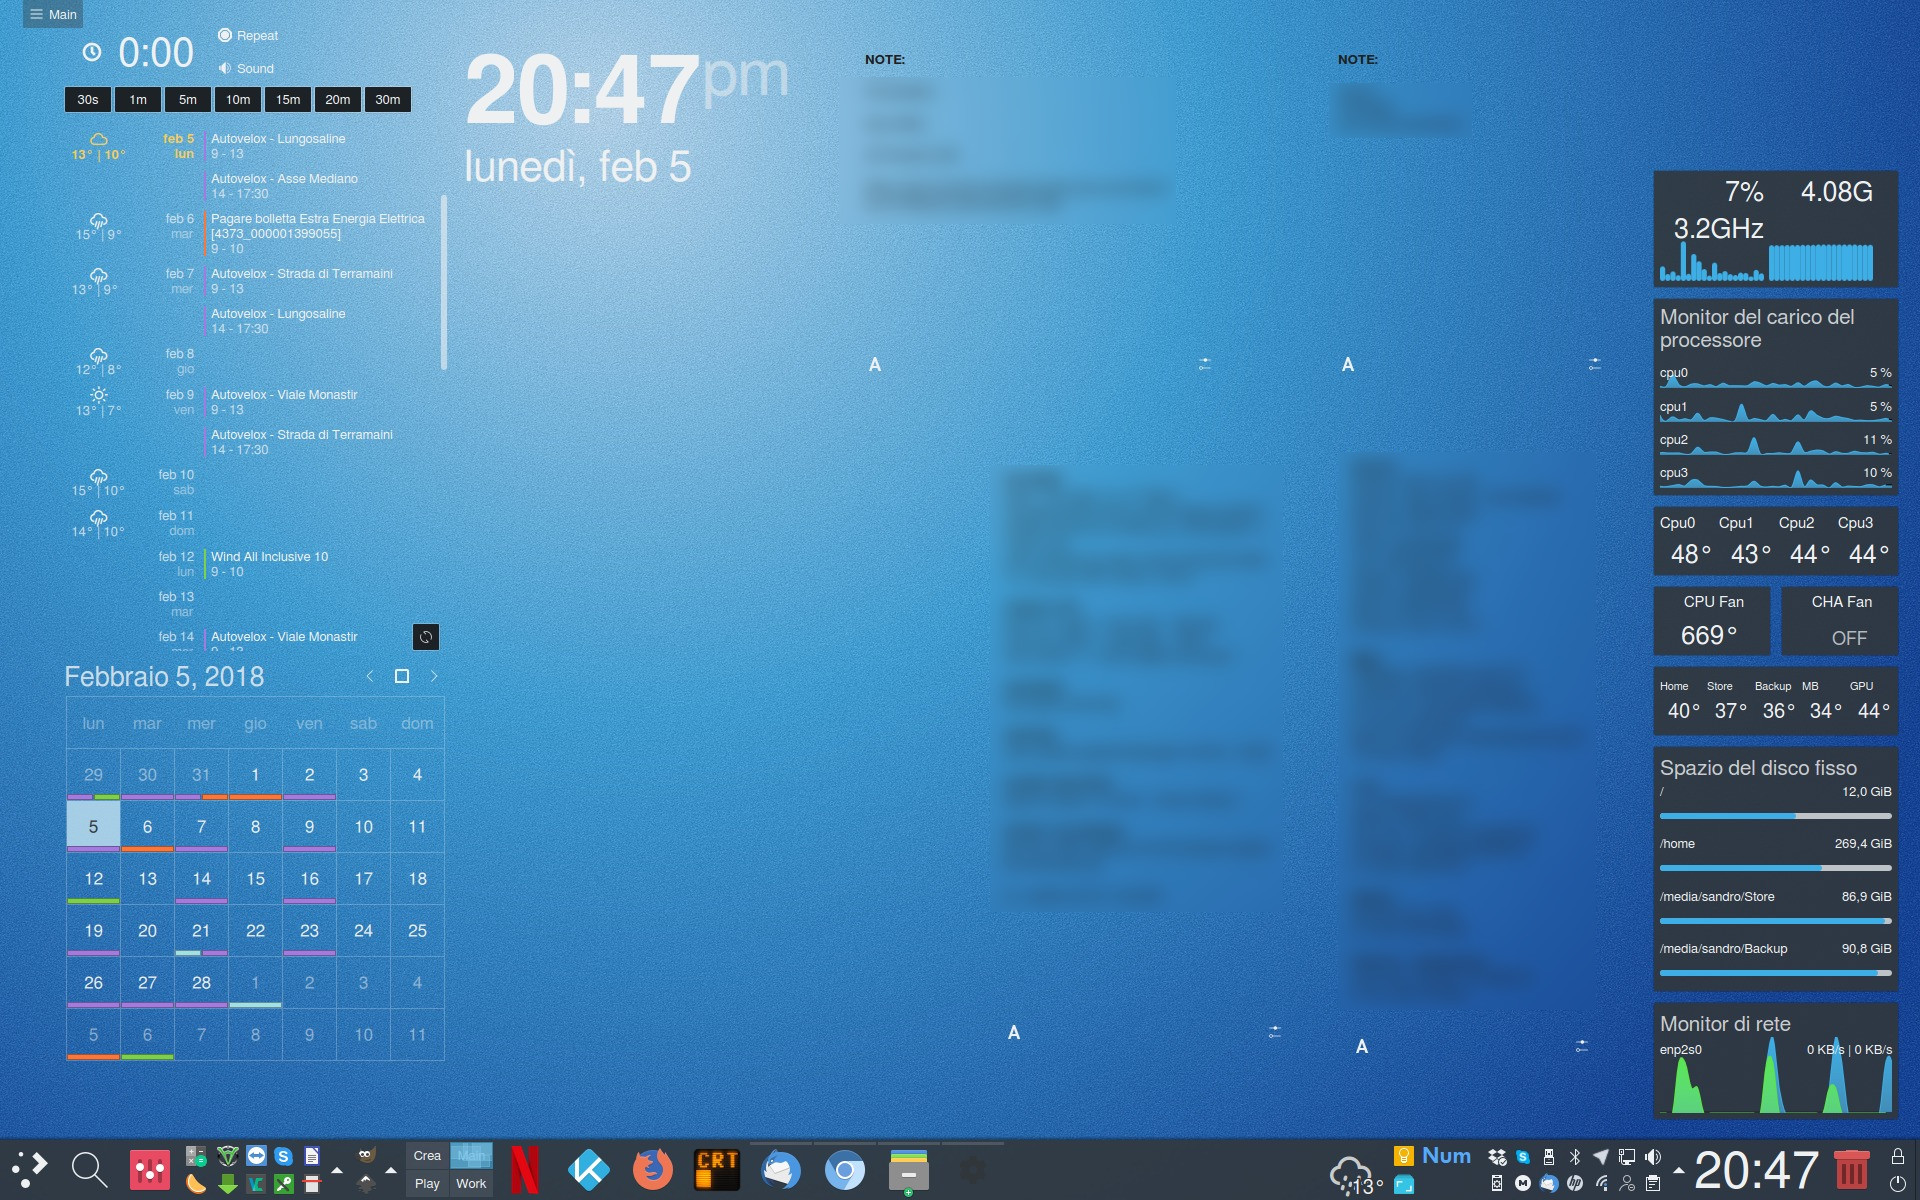The width and height of the screenshot is (1920, 1200).
Task: Open Thunderbird mail from taskbar
Action: [780, 1170]
